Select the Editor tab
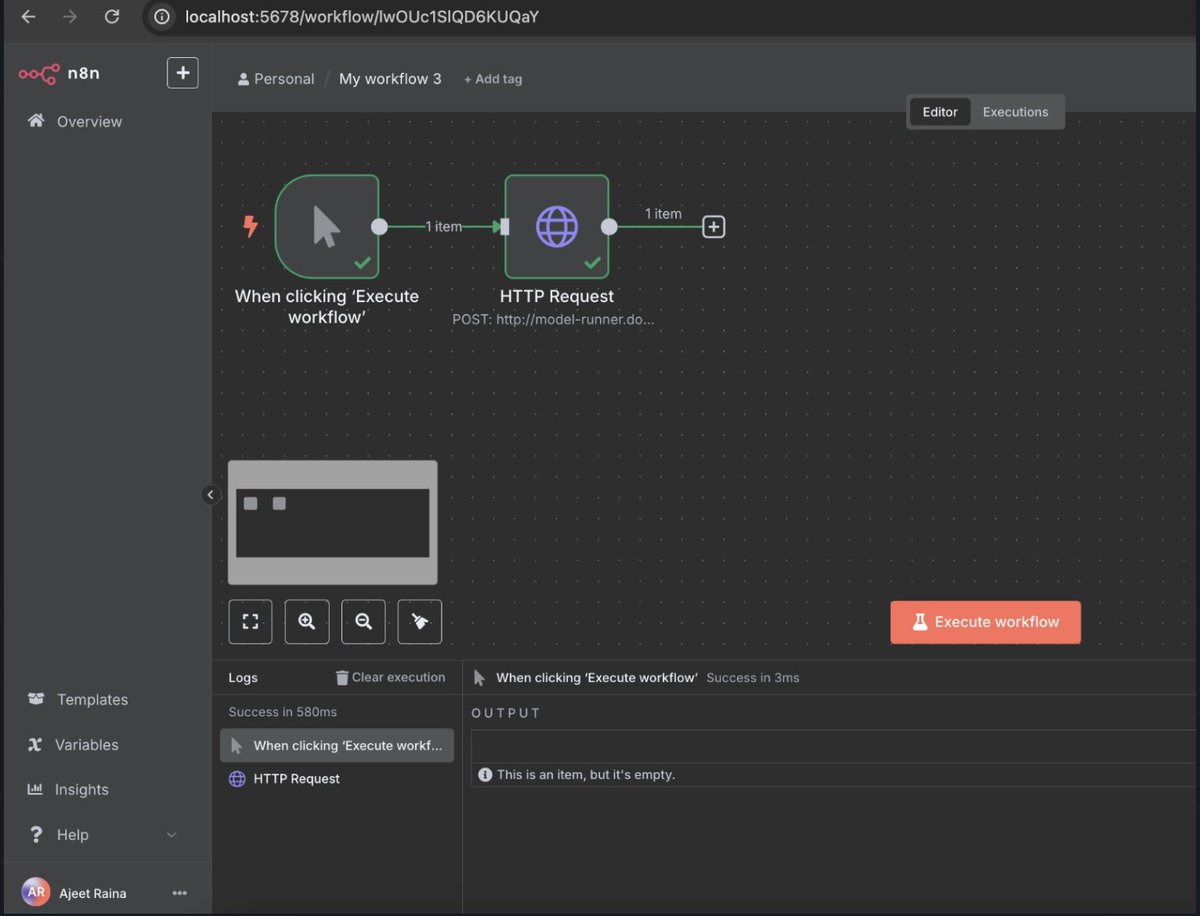1200x916 pixels. pyautogui.click(x=939, y=112)
